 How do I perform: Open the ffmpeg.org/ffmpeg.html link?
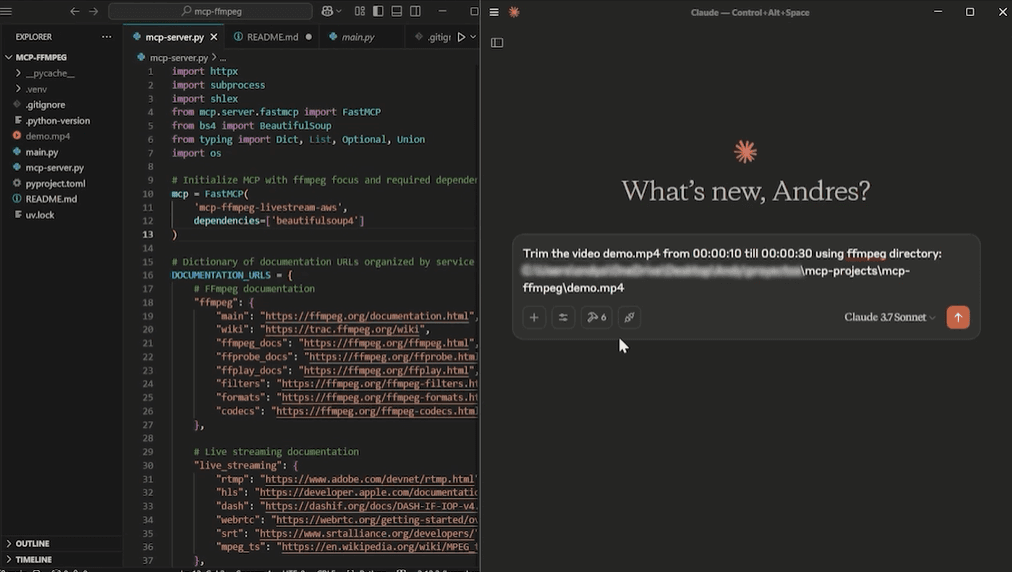(386, 343)
